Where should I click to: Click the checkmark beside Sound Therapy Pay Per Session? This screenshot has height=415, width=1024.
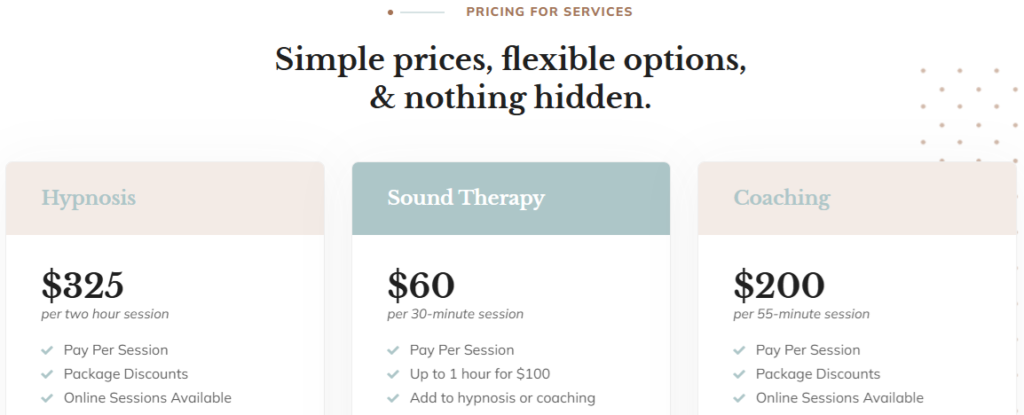coord(393,350)
